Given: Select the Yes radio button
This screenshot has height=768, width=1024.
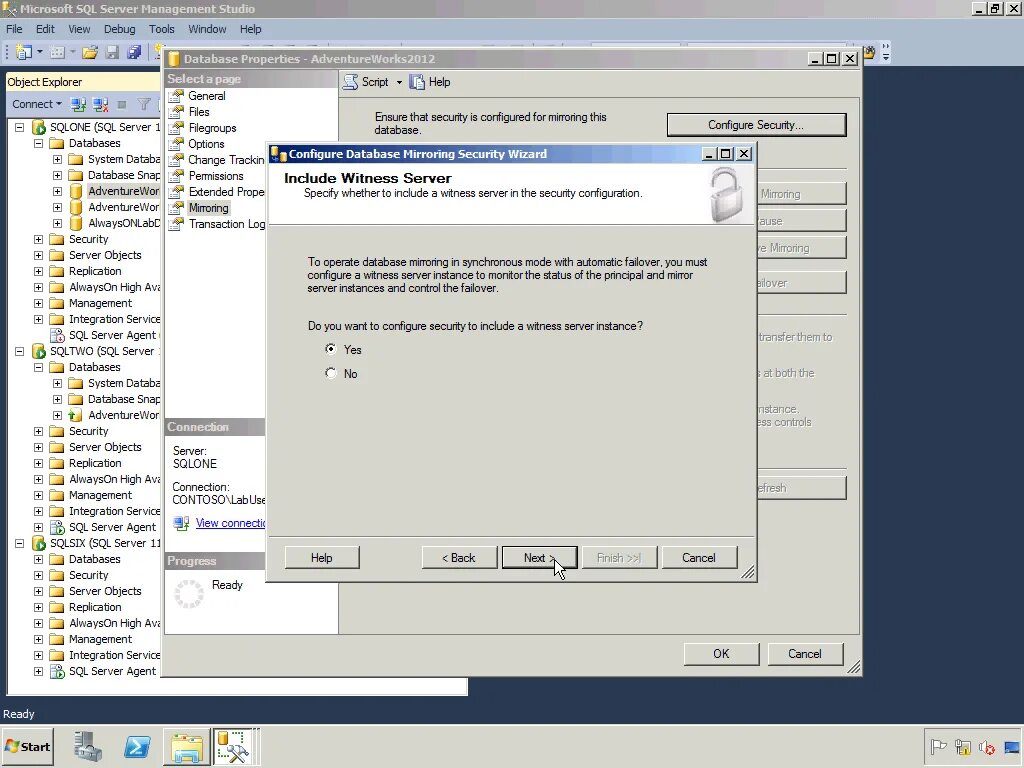Looking at the screenshot, I should pyautogui.click(x=331, y=349).
